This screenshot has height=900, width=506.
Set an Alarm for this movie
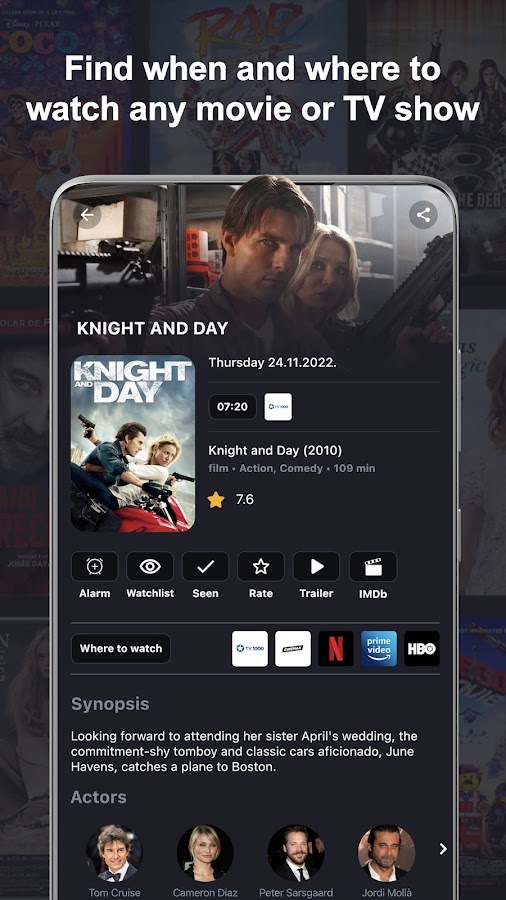tap(95, 567)
